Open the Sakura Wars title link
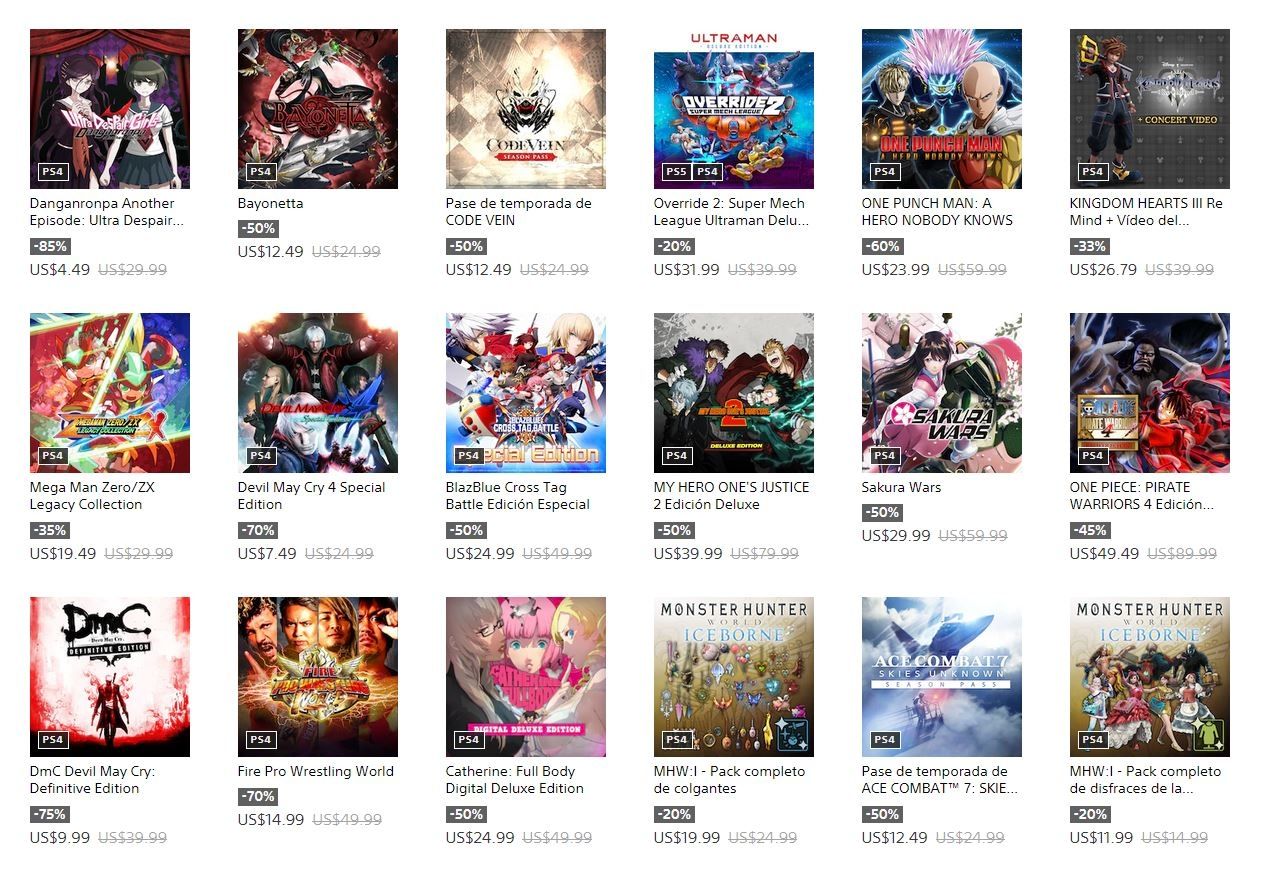1263x872 pixels. (x=901, y=488)
